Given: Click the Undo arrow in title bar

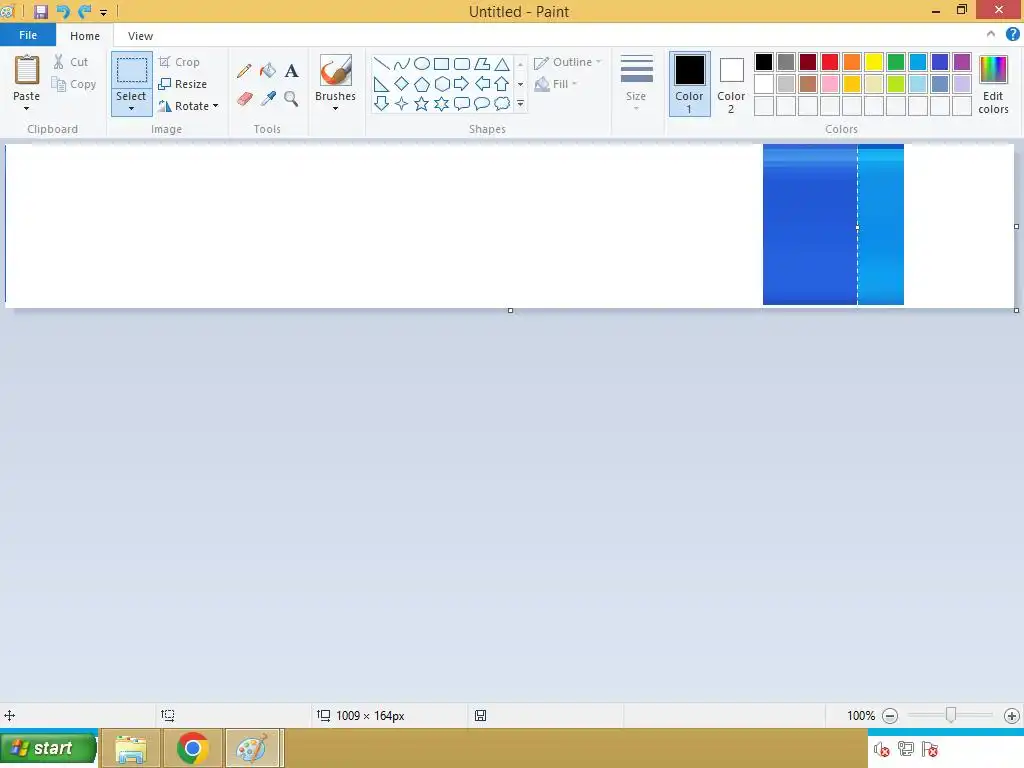Looking at the screenshot, I should click(x=63, y=11).
